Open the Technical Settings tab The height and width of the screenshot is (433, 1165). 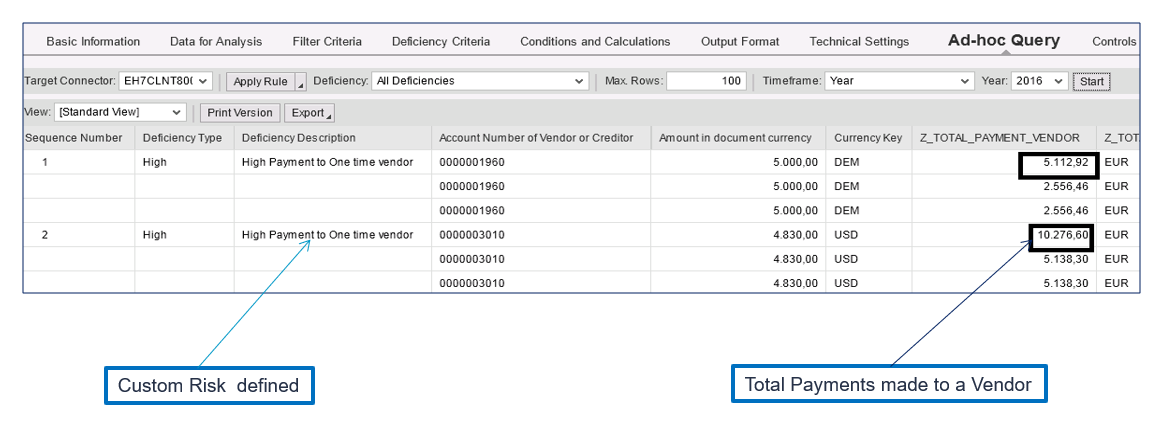point(859,42)
